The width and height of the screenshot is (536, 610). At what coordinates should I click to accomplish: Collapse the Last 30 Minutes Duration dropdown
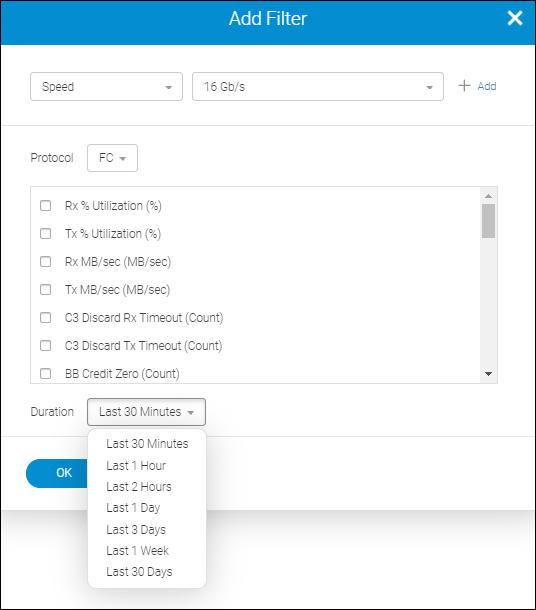(x=146, y=412)
